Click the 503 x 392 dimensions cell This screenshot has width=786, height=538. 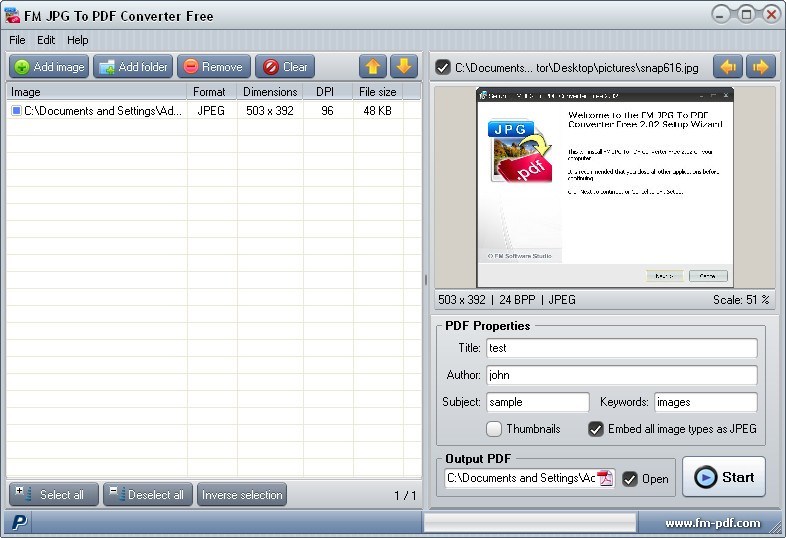270,111
